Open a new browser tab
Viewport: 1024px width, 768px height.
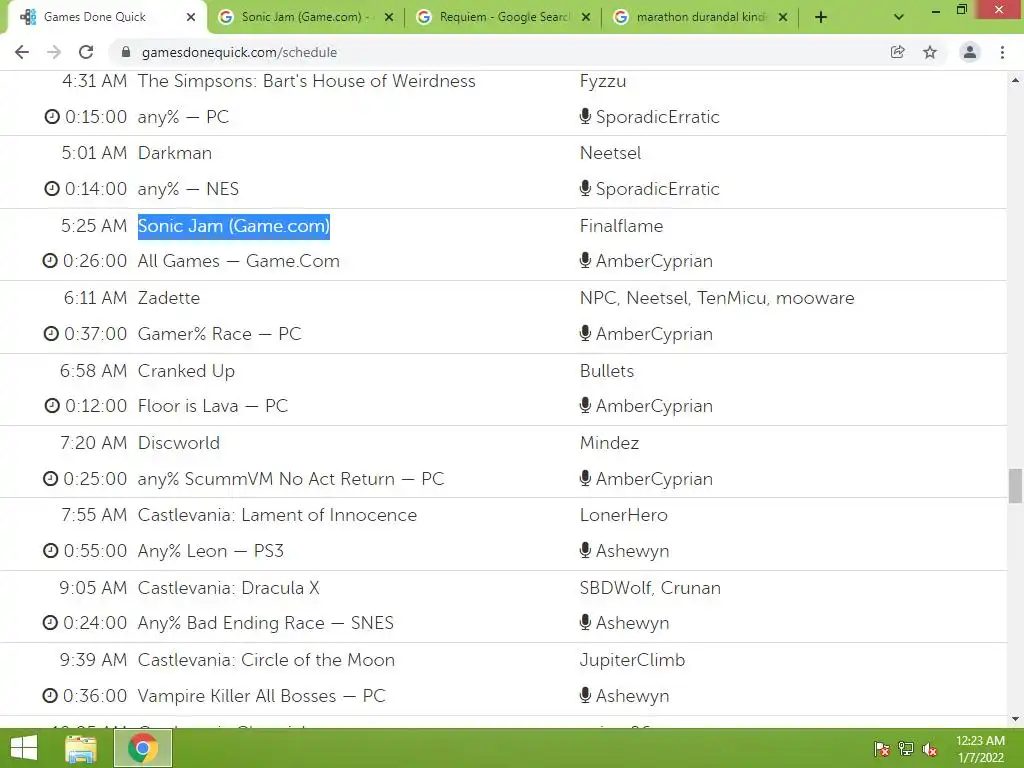pos(821,18)
